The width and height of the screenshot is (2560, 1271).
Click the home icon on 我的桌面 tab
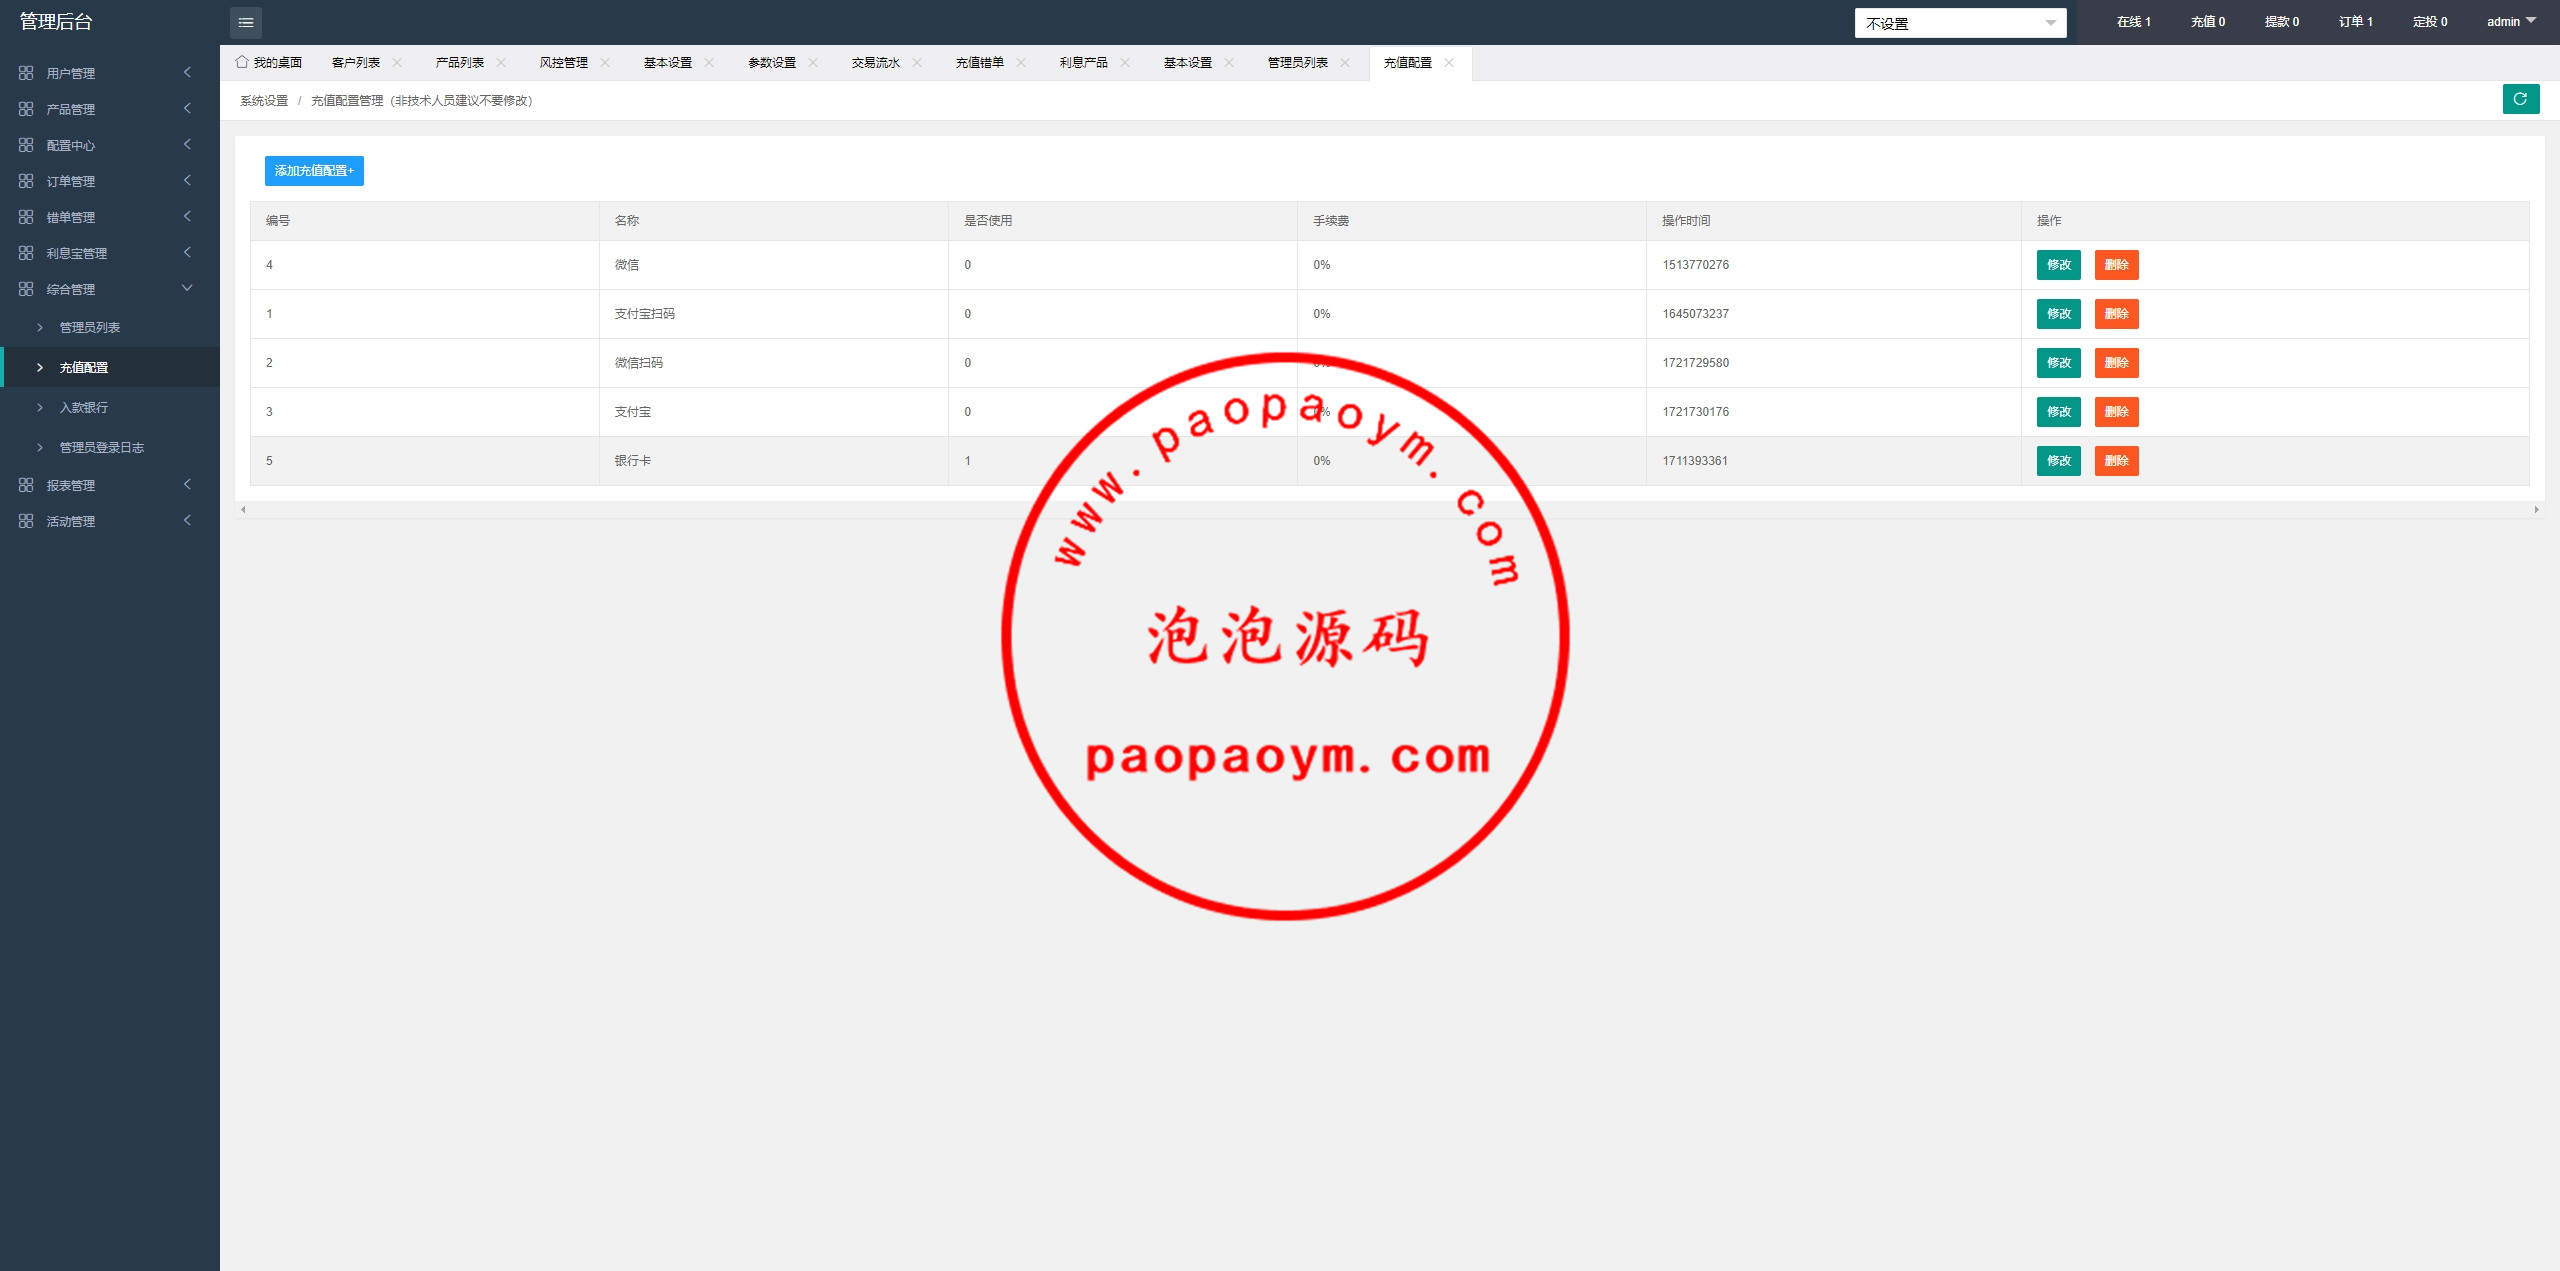(x=242, y=62)
